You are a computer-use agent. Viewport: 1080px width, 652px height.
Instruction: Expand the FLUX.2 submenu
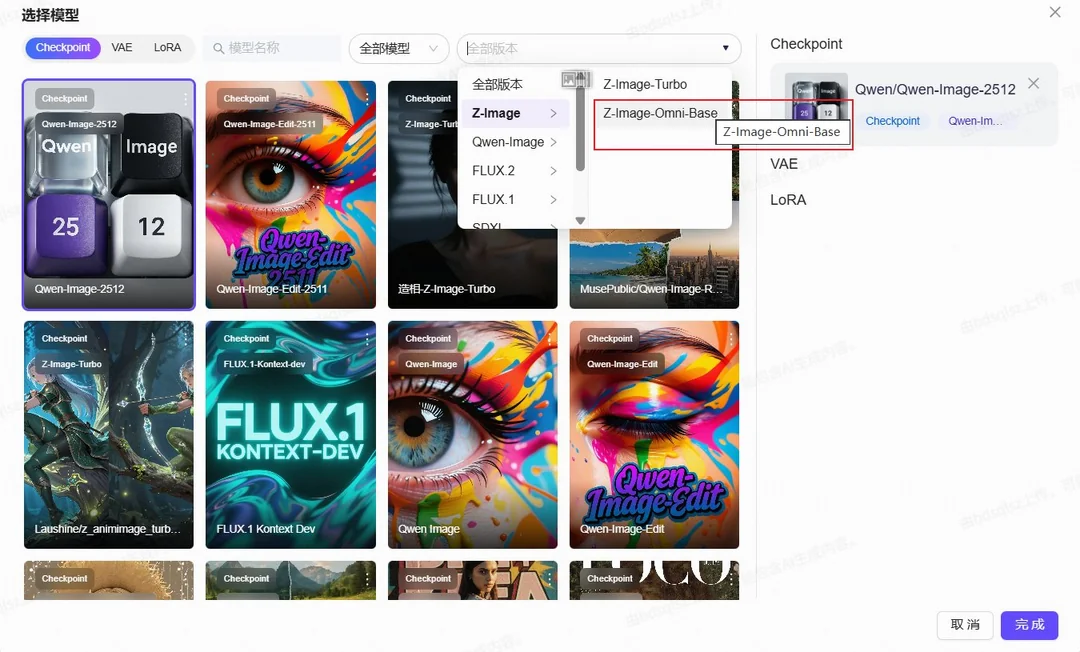coord(514,171)
